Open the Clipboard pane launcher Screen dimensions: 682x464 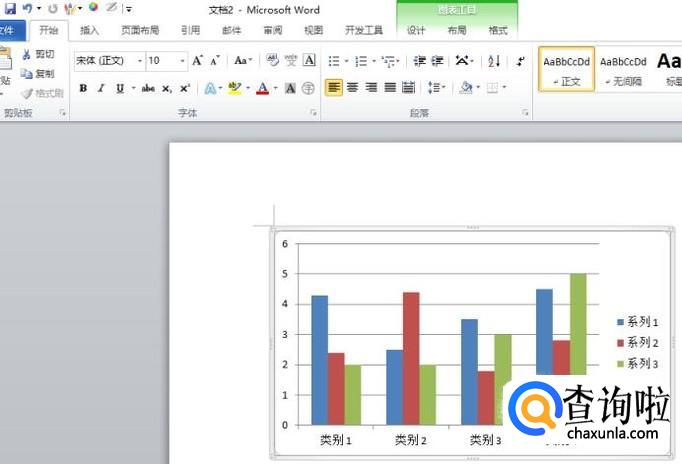click(63, 113)
